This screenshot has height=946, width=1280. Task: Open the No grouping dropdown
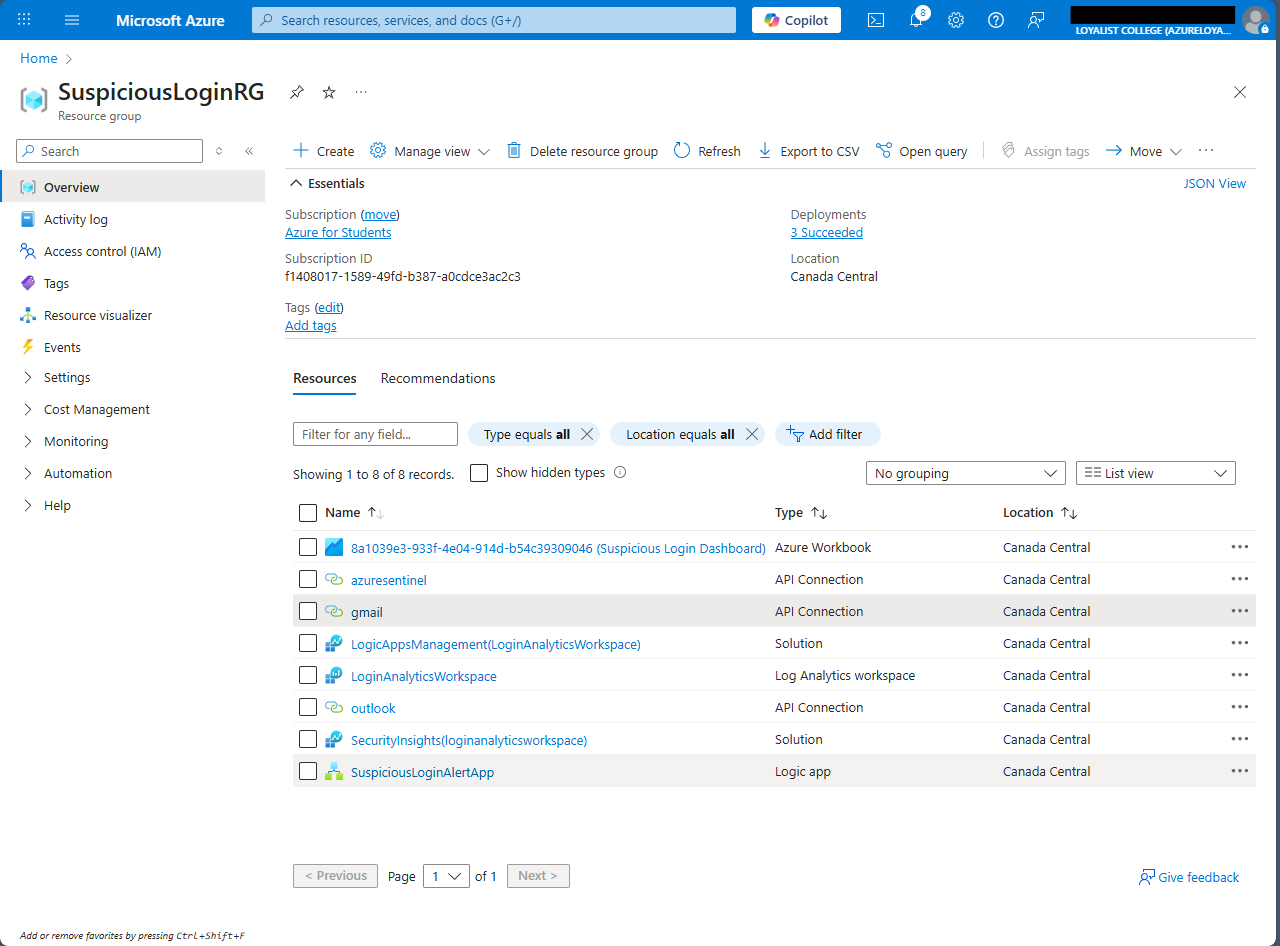point(966,473)
